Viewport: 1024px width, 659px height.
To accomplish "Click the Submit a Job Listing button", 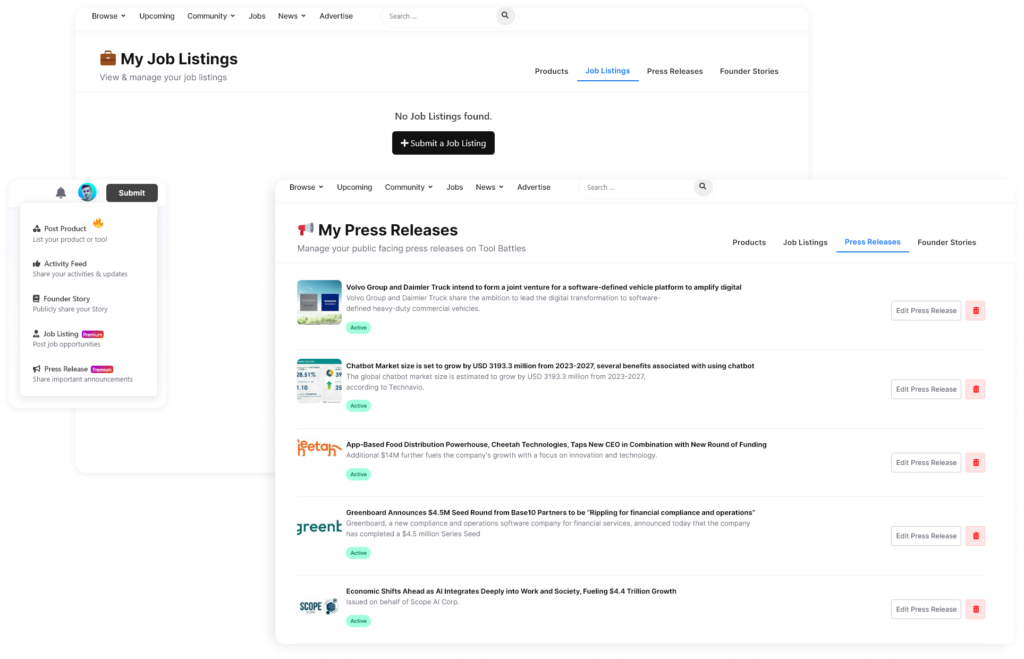I will 443,143.
